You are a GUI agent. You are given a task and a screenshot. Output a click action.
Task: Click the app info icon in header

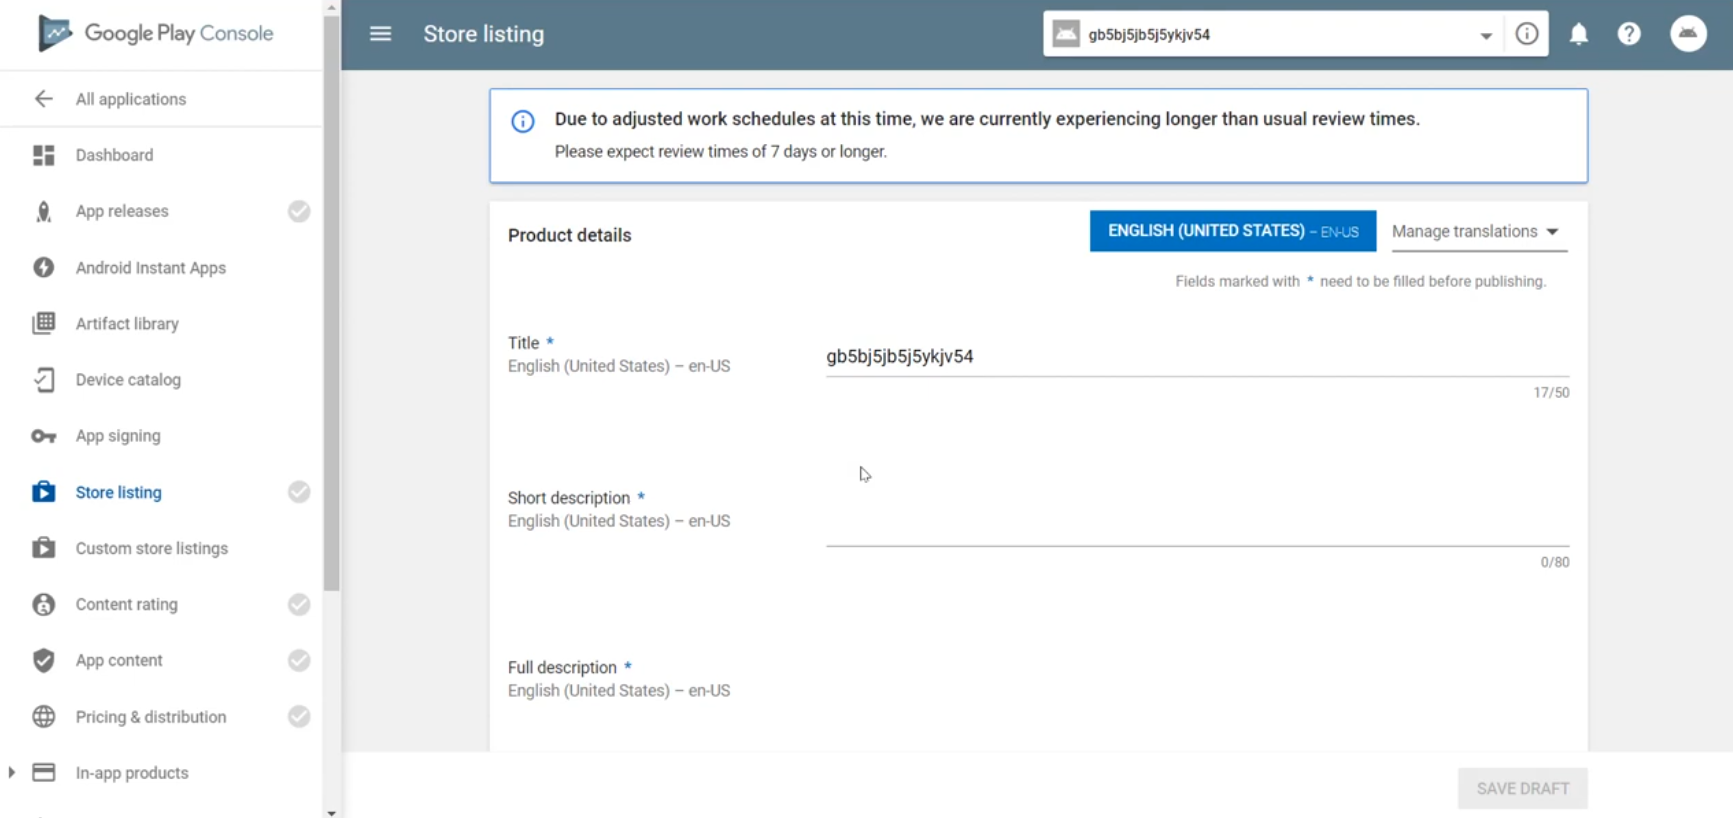coord(1526,34)
